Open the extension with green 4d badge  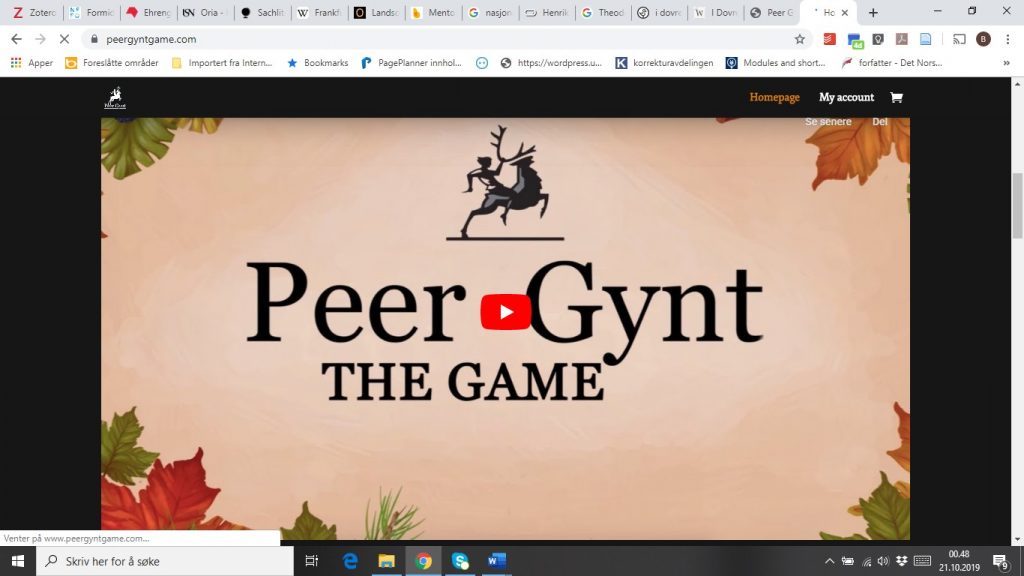pyautogui.click(x=855, y=40)
